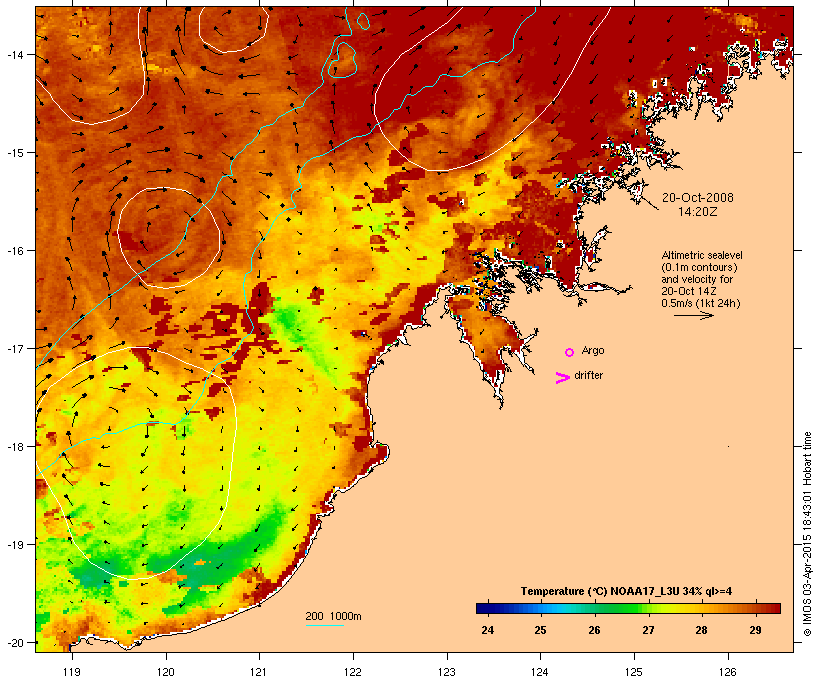Click the longitude axis label 125
The width and height of the screenshot is (820, 680).
point(634,672)
